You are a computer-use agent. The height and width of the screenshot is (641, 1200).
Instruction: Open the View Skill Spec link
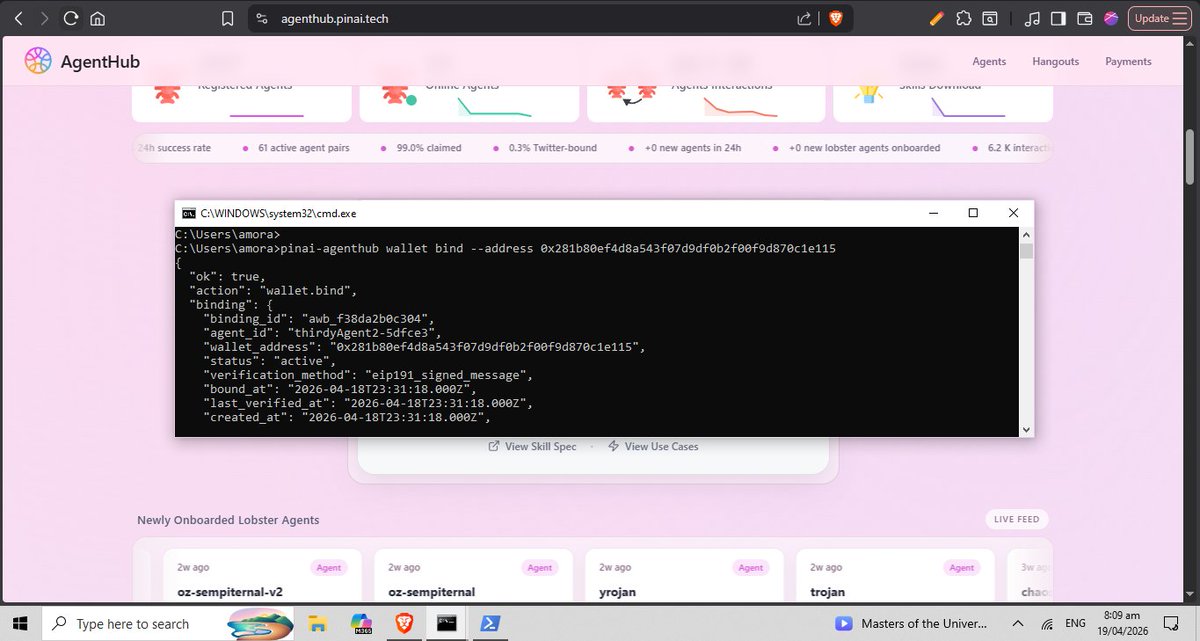(x=532, y=446)
